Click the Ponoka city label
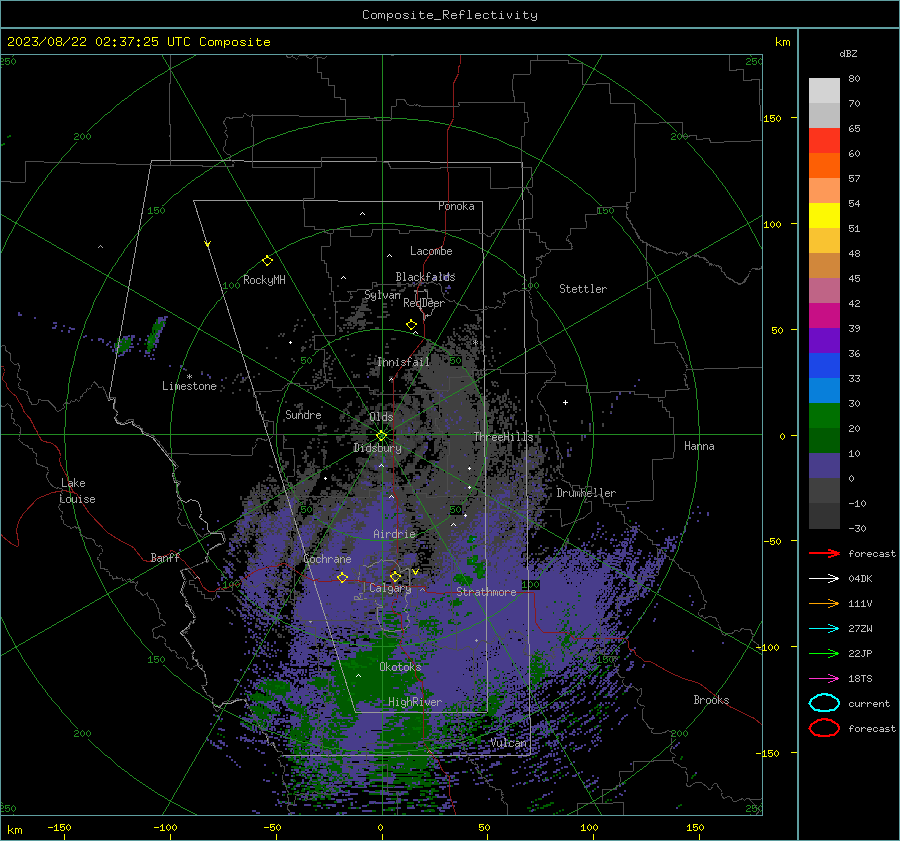Viewport: 900px width, 841px height. click(x=456, y=206)
